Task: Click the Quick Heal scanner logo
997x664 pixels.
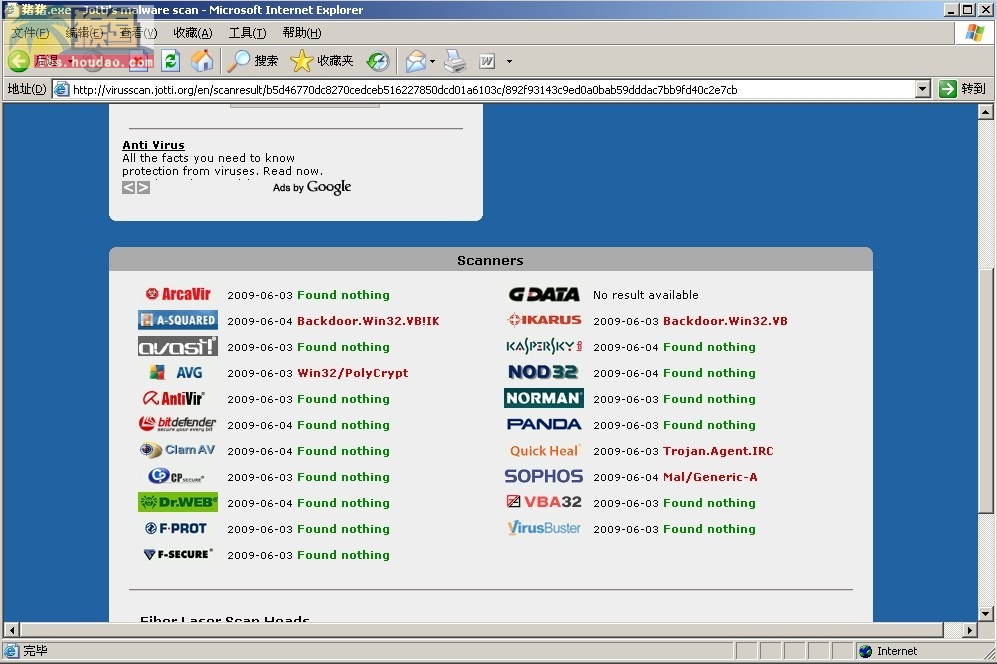Action: point(544,450)
